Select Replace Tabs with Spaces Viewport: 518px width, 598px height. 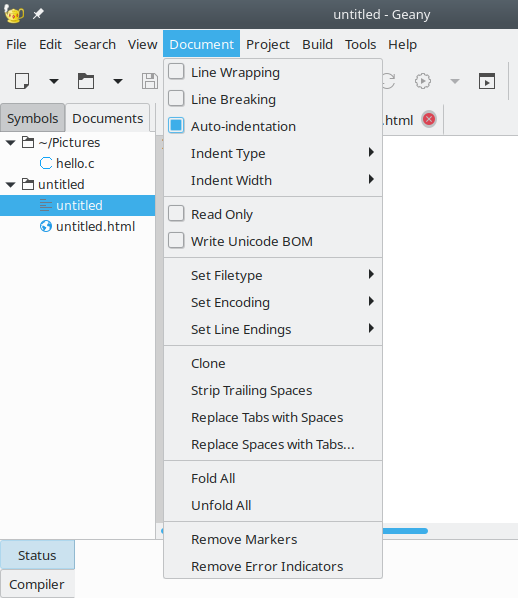coord(273,418)
